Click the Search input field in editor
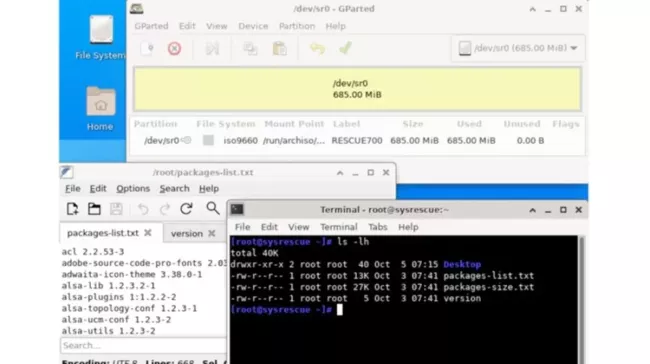Viewport: 650px width, 364px height. (143, 345)
